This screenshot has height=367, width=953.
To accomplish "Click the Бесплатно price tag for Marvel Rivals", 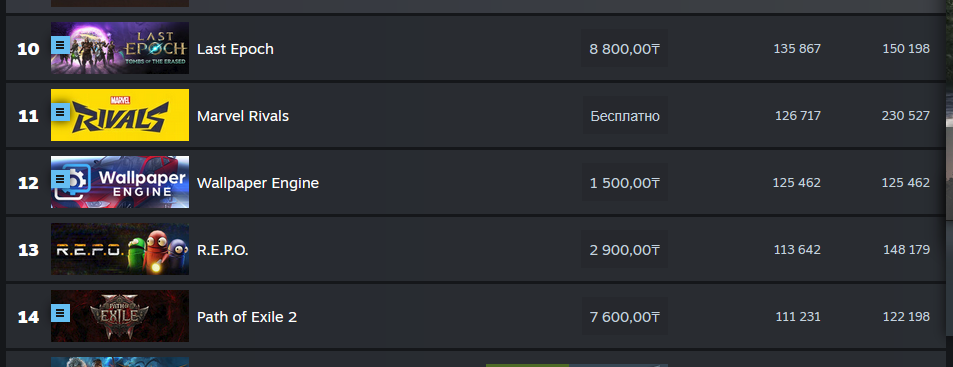I will (625, 115).
